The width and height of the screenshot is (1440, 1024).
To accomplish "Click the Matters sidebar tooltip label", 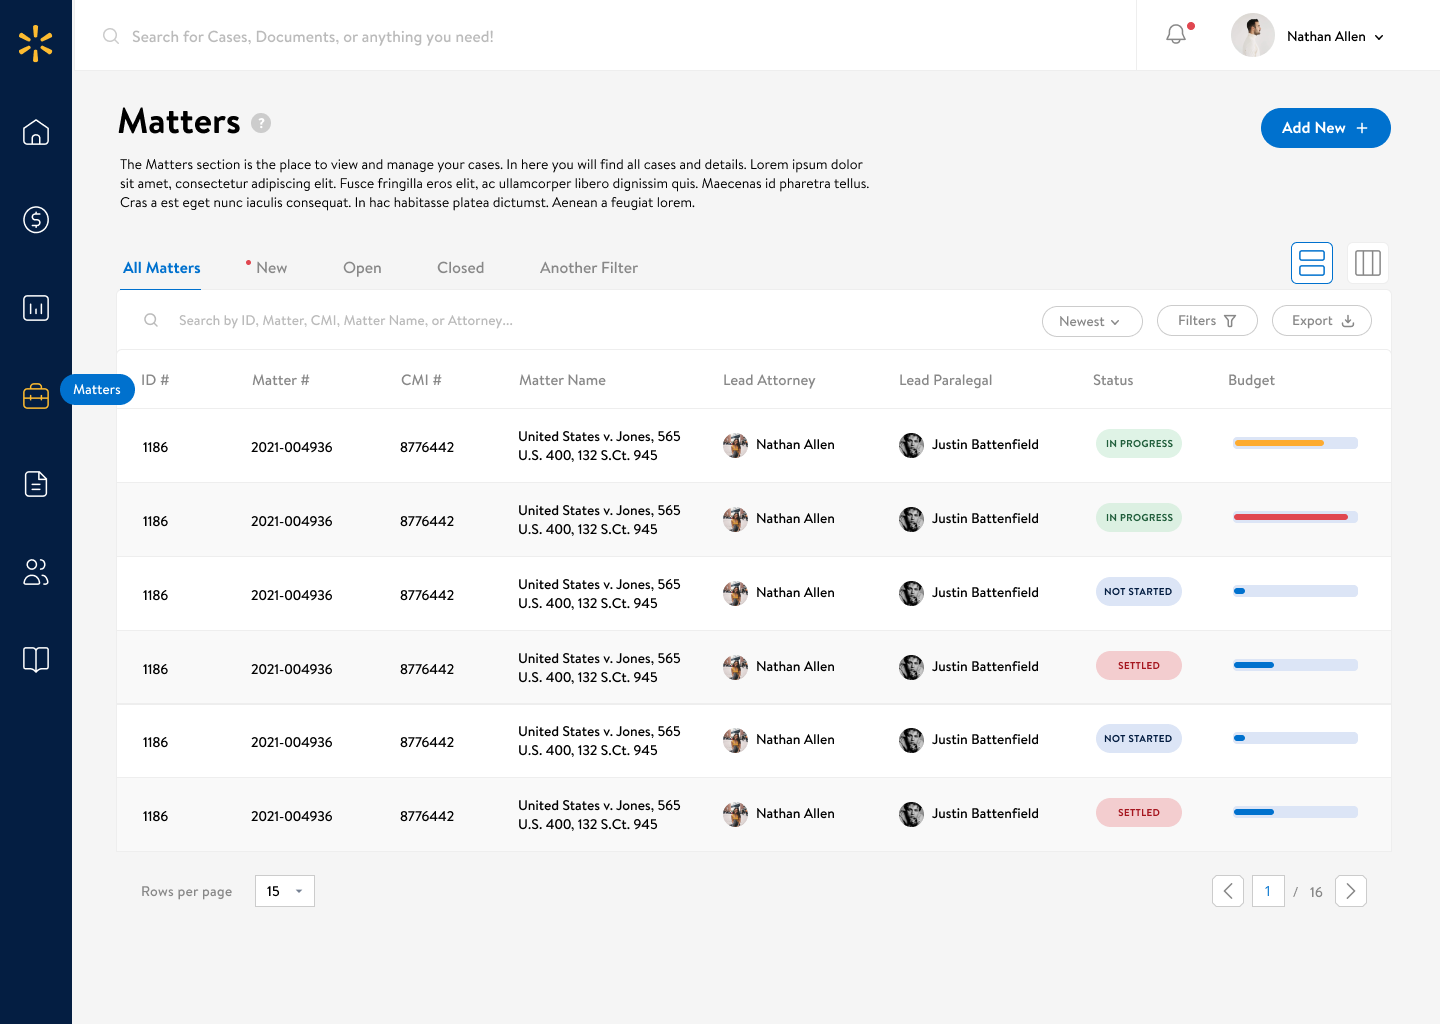I will [97, 390].
